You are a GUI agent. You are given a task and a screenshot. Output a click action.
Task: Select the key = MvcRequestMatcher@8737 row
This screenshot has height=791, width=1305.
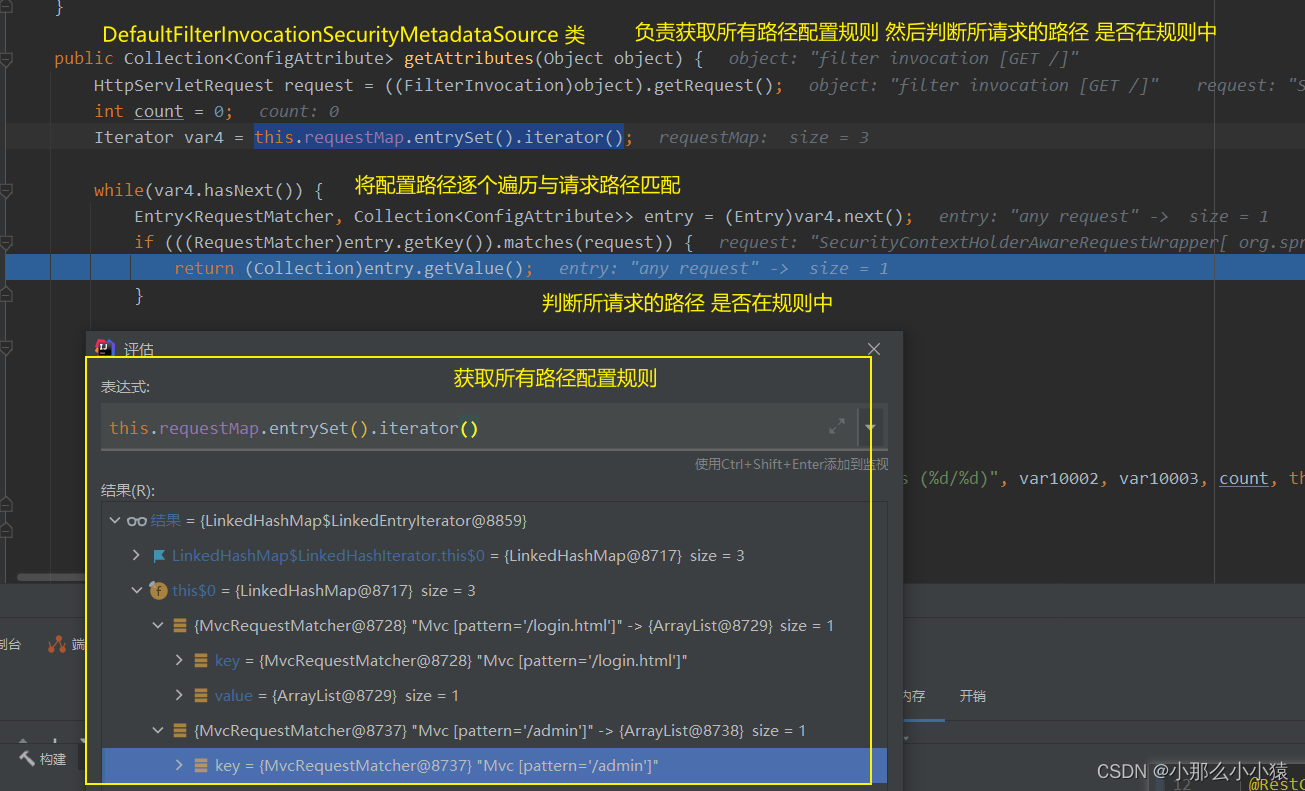tap(494, 765)
